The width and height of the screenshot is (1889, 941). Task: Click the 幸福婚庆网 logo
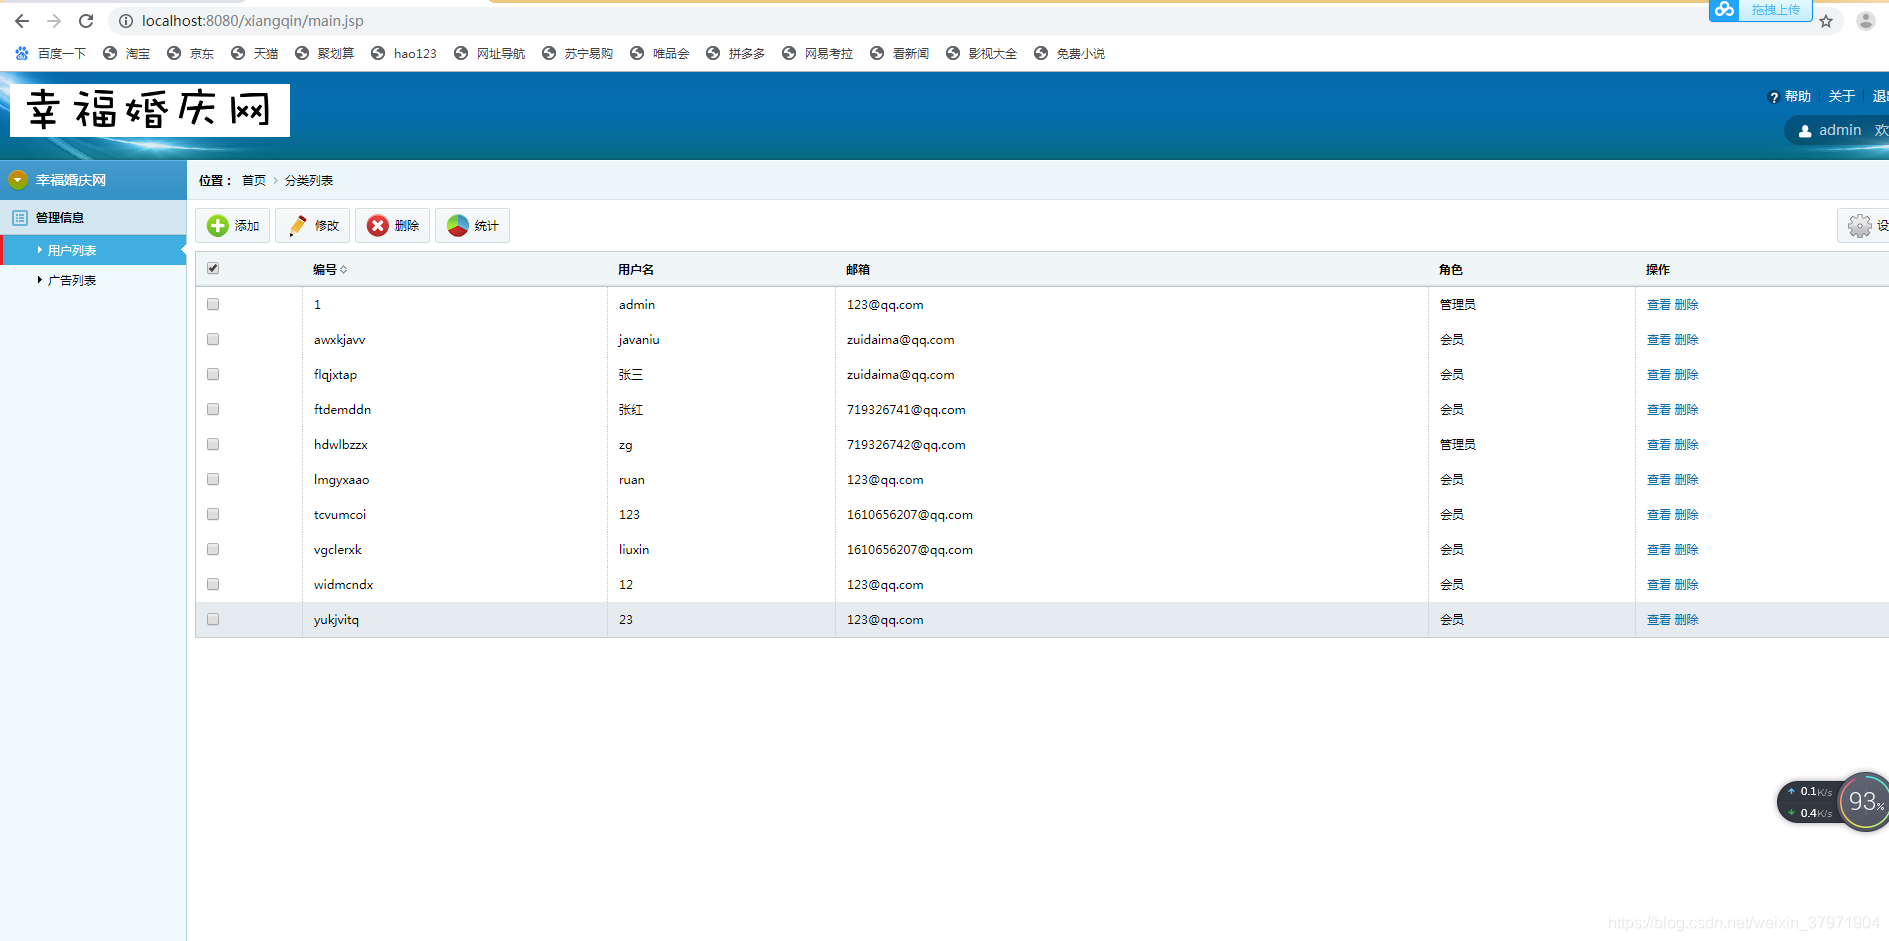point(150,110)
